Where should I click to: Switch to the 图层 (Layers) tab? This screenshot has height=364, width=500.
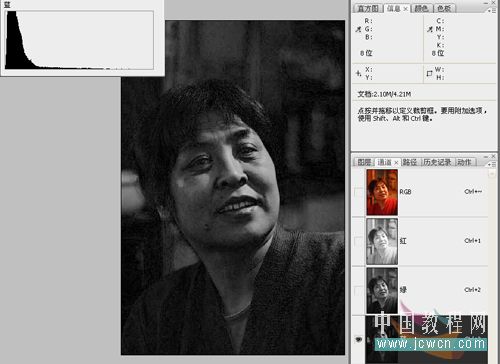click(364, 162)
